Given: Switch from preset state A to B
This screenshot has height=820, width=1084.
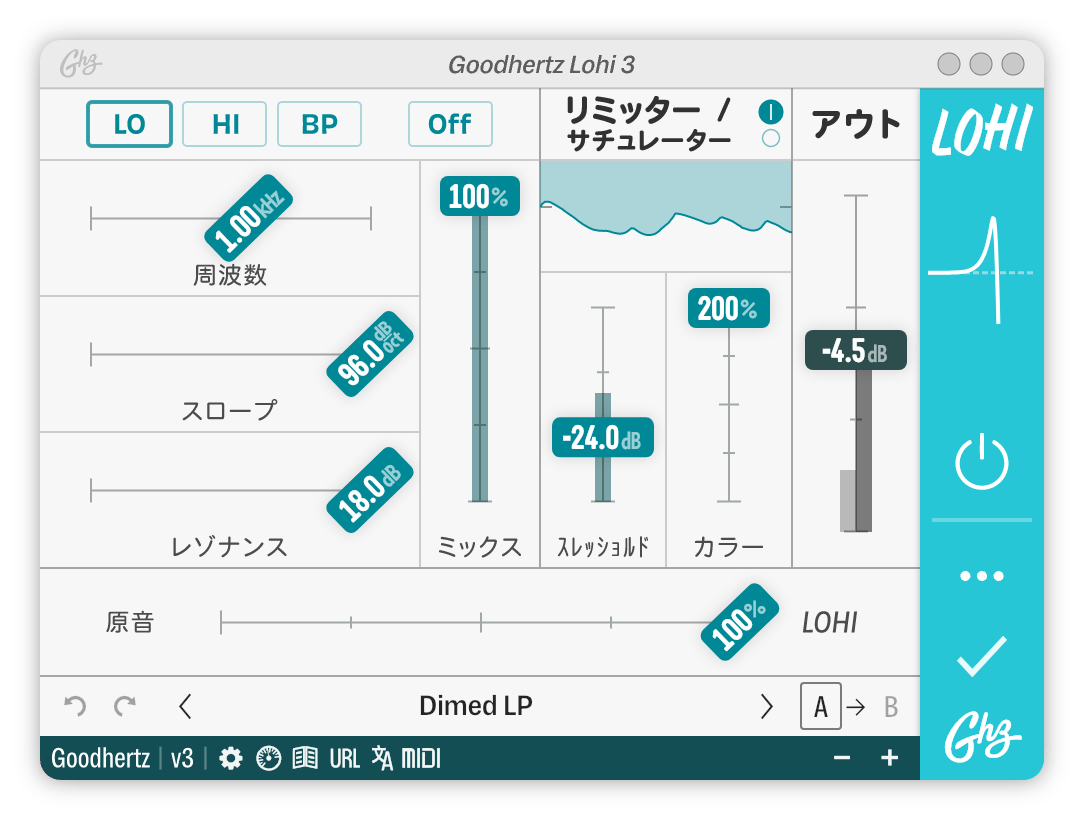Looking at the screenshot, I should [884, 706].
